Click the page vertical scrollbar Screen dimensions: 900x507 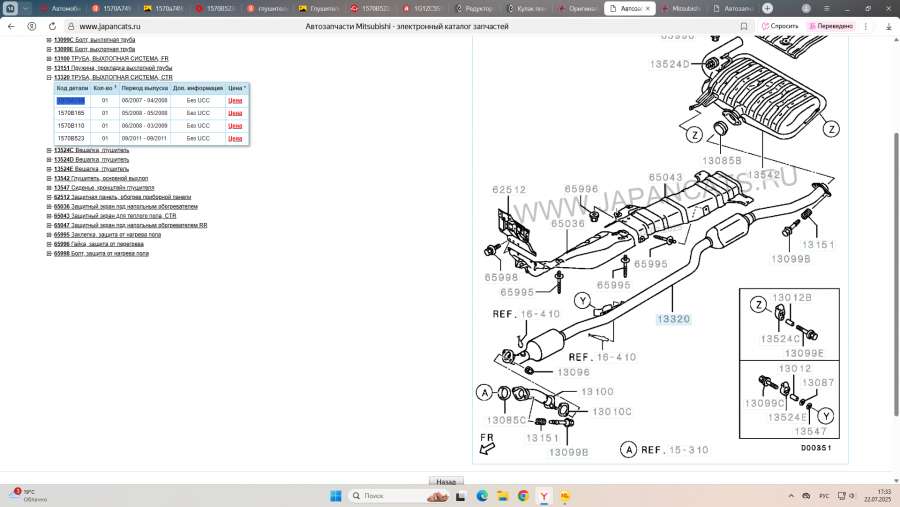[896, 274]
